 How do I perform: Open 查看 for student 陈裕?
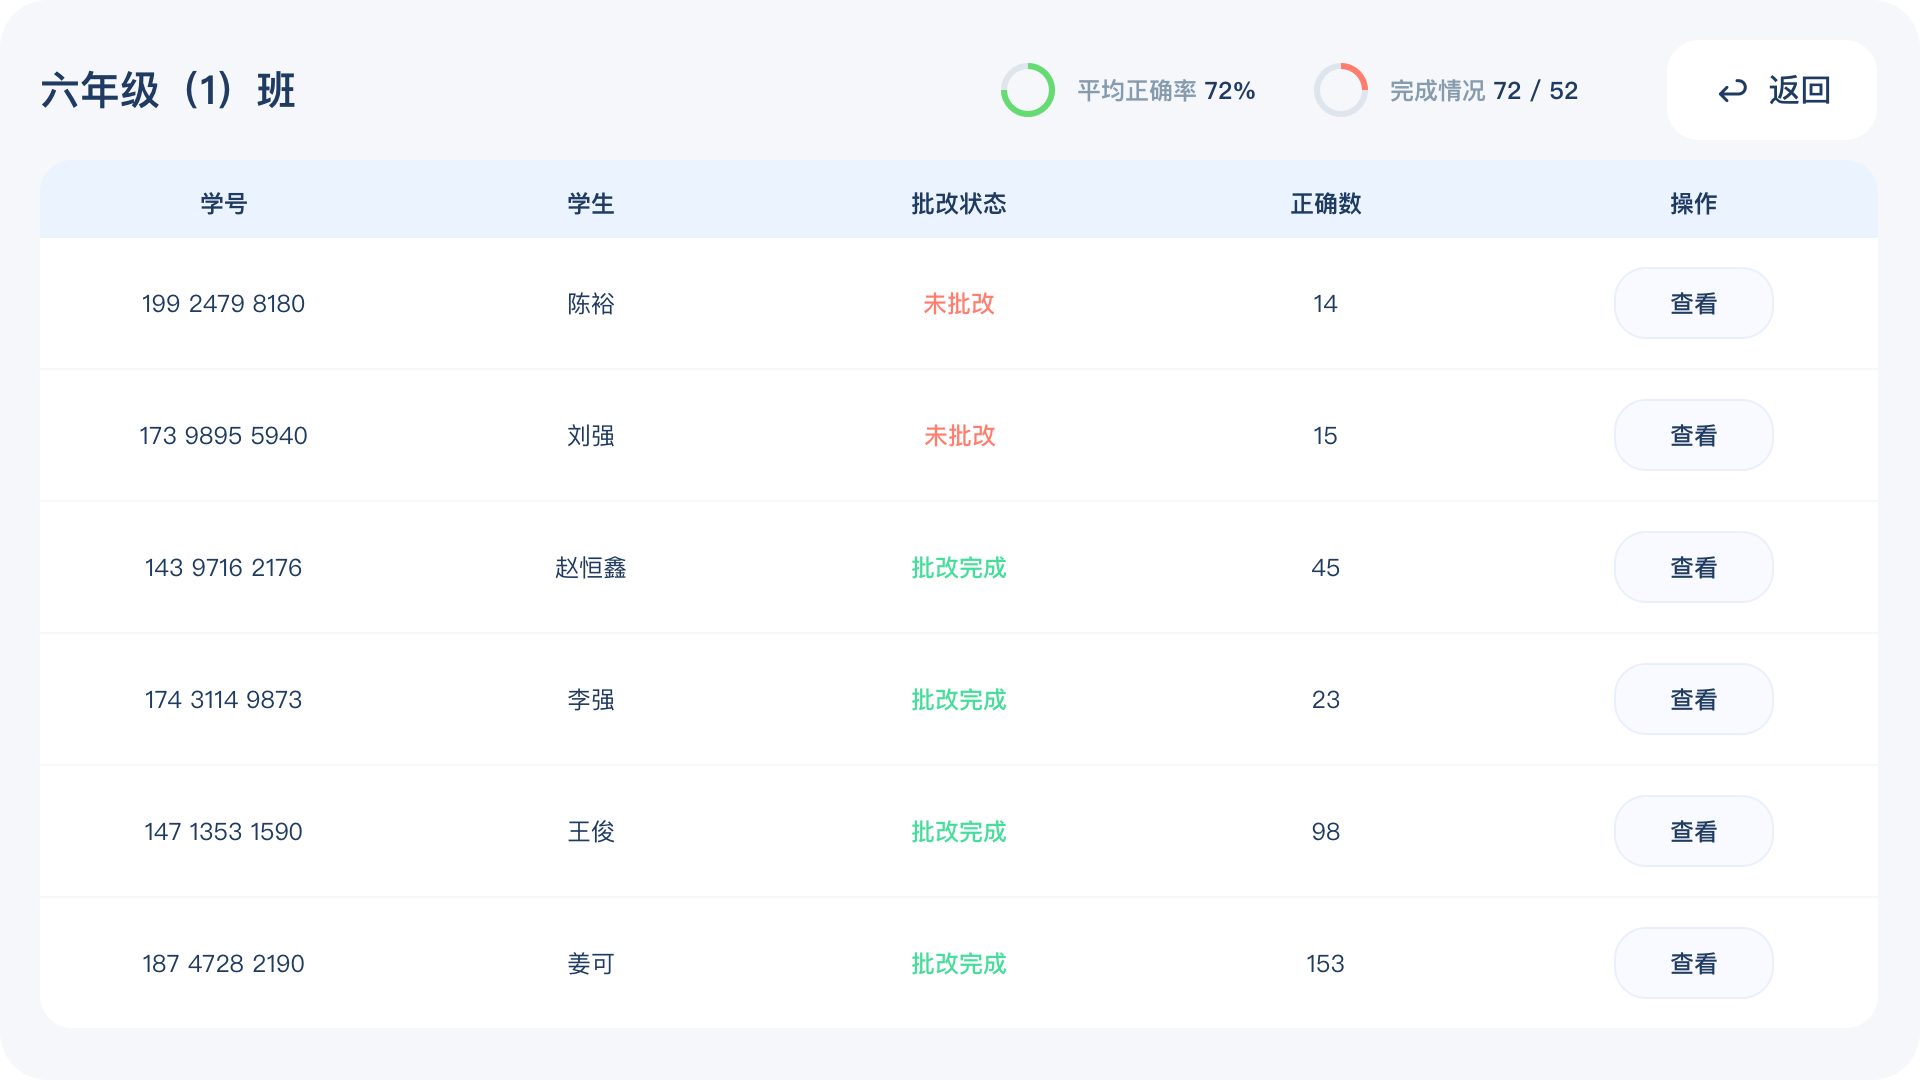[1692, 304]
